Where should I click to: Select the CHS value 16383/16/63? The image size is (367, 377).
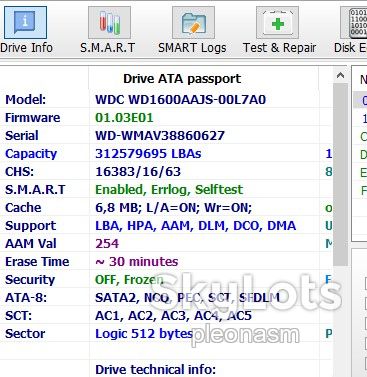pyautogui.click(x=138, y=172)
